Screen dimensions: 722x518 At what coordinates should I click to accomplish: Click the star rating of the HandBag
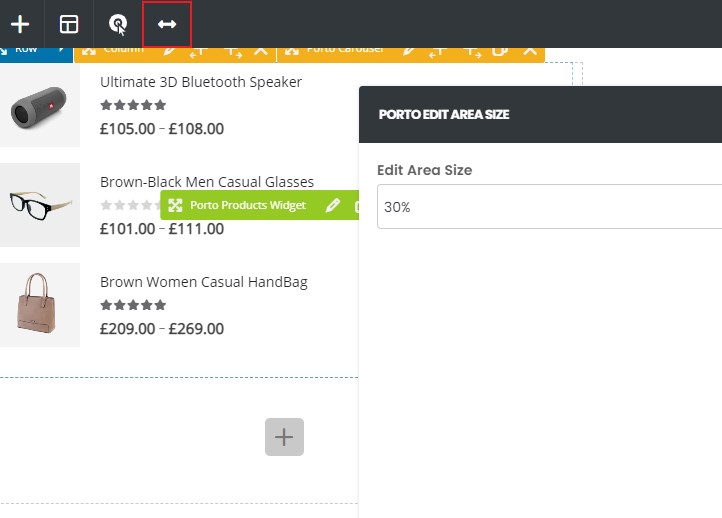133,305
